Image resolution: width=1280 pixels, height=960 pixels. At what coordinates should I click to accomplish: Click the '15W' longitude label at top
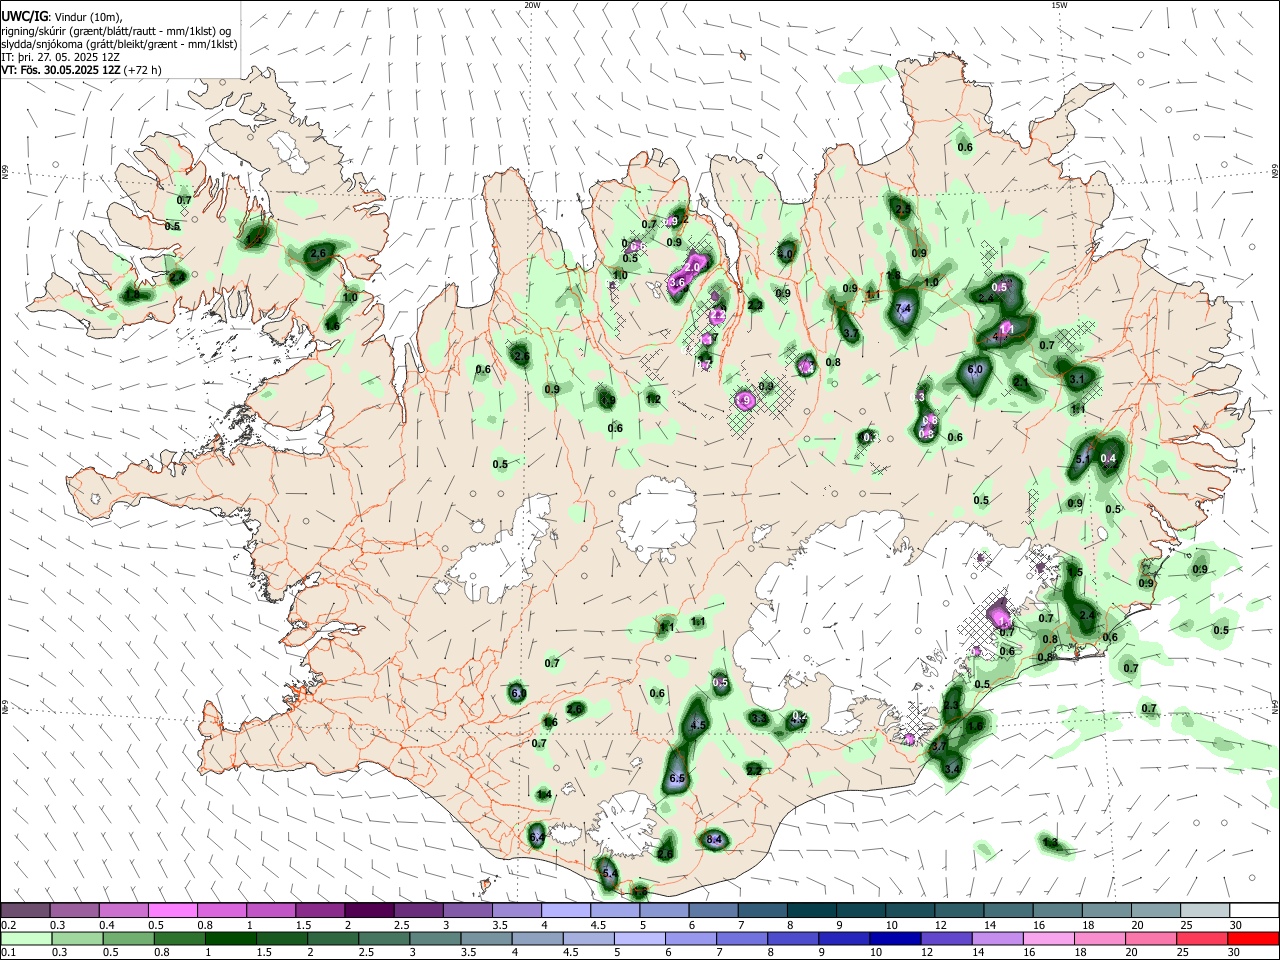pyautogui.click(x=1059, y=5)
